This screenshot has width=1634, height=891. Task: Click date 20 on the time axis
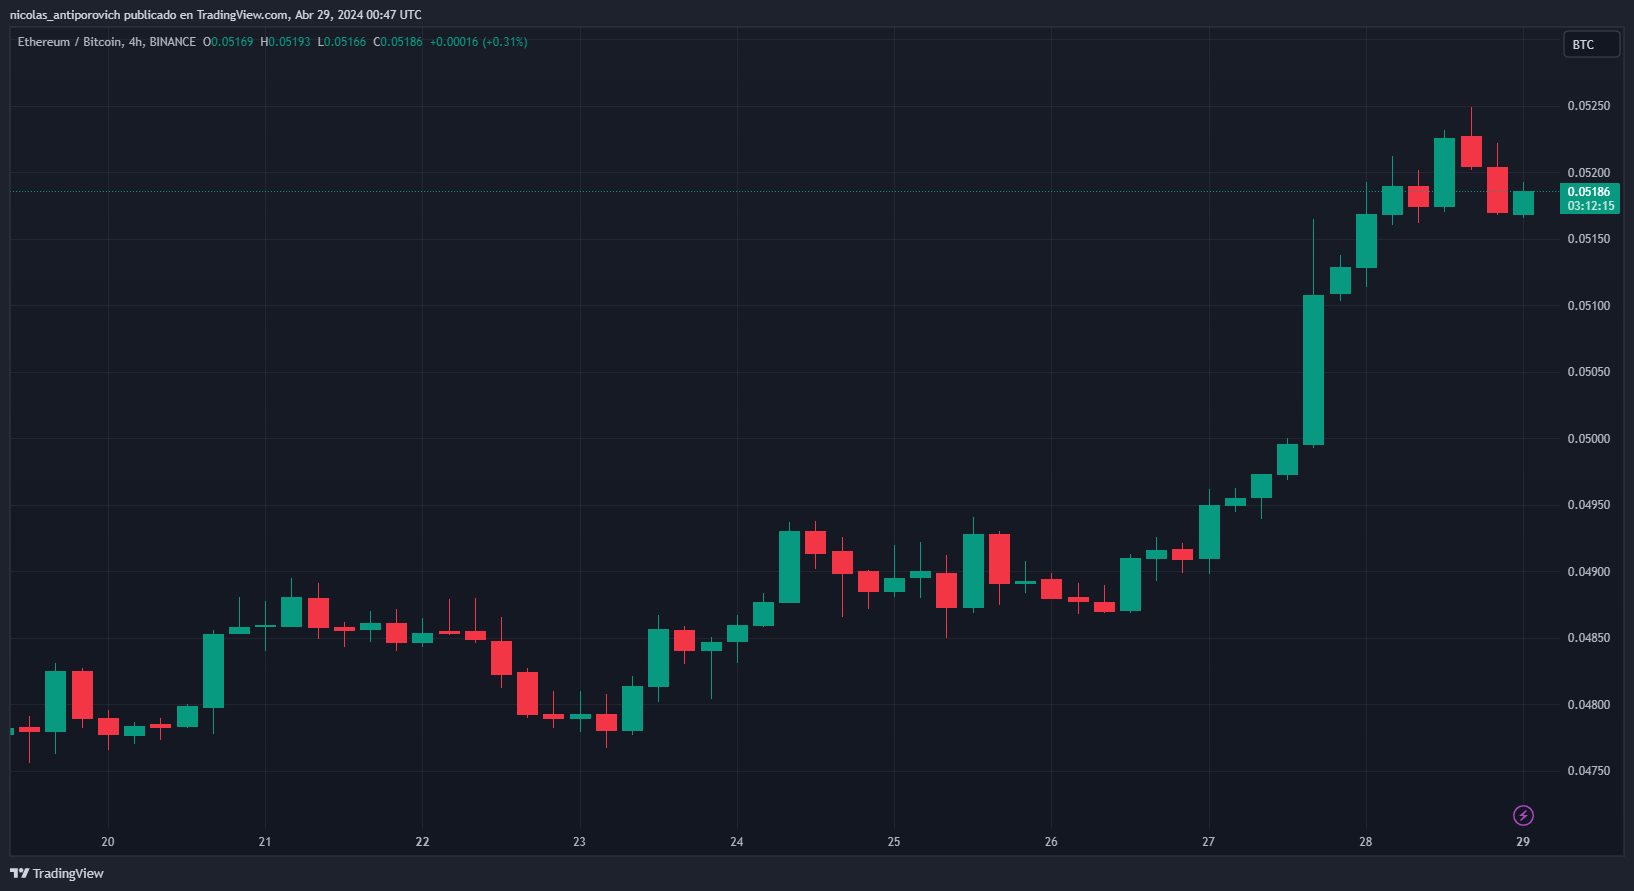click(x=108, y=842)
